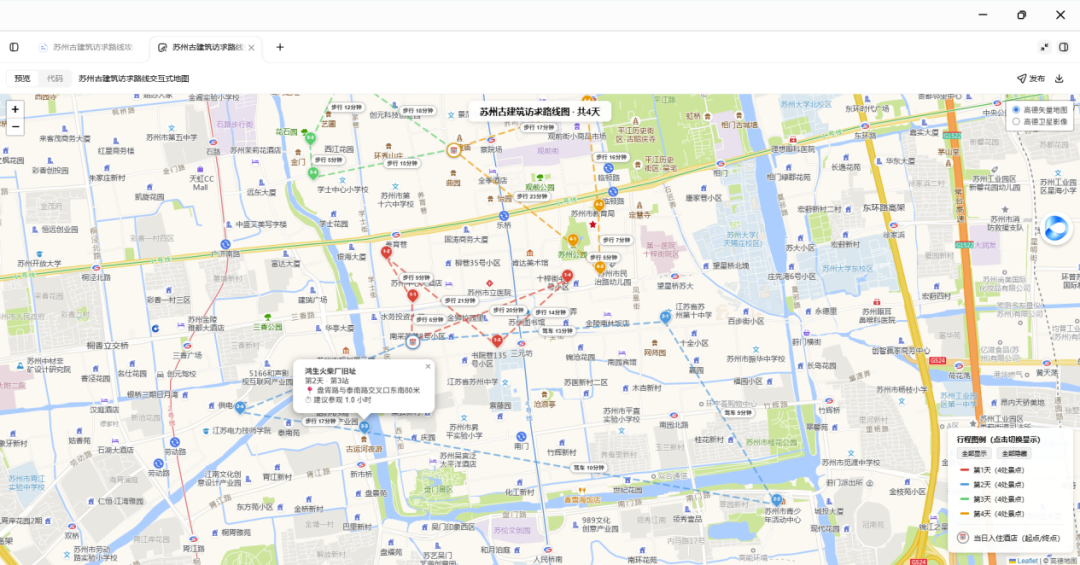Viewport: 1080px width, 565px height.
Task: Close the 鸿生火柴厂旧址 popup
Action: (x=428, y=367)
